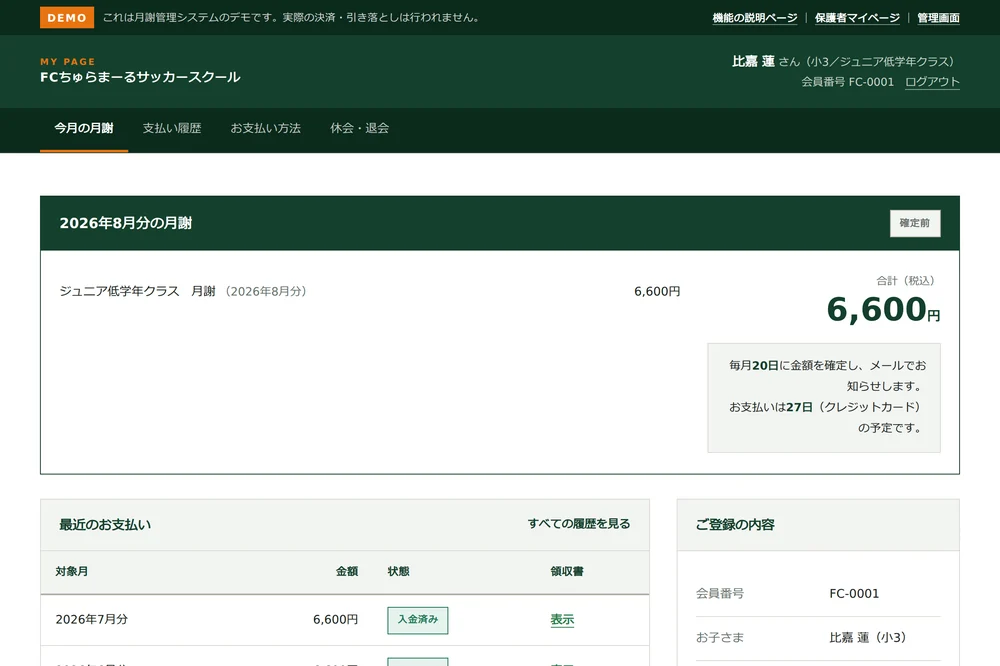Click the 領収書 column header

tap(567, 572)
